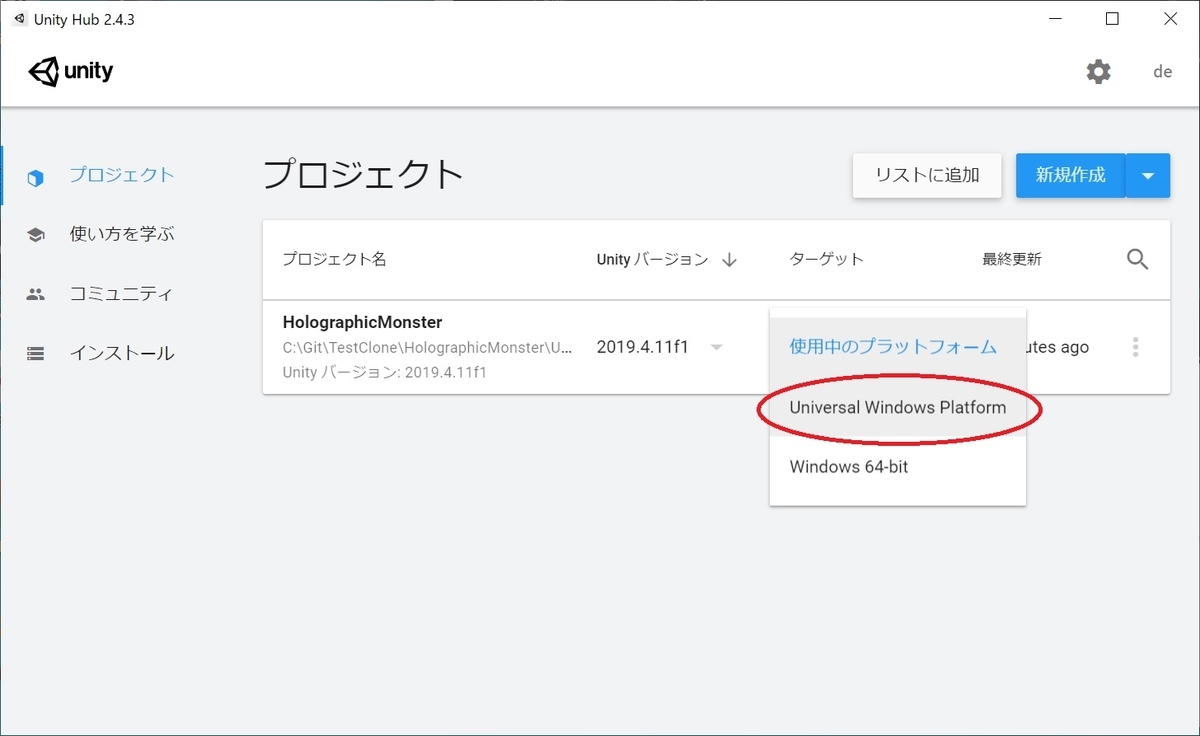1200x736 pixels.
Task: Click the community people icon
Action: coord(36,294)
